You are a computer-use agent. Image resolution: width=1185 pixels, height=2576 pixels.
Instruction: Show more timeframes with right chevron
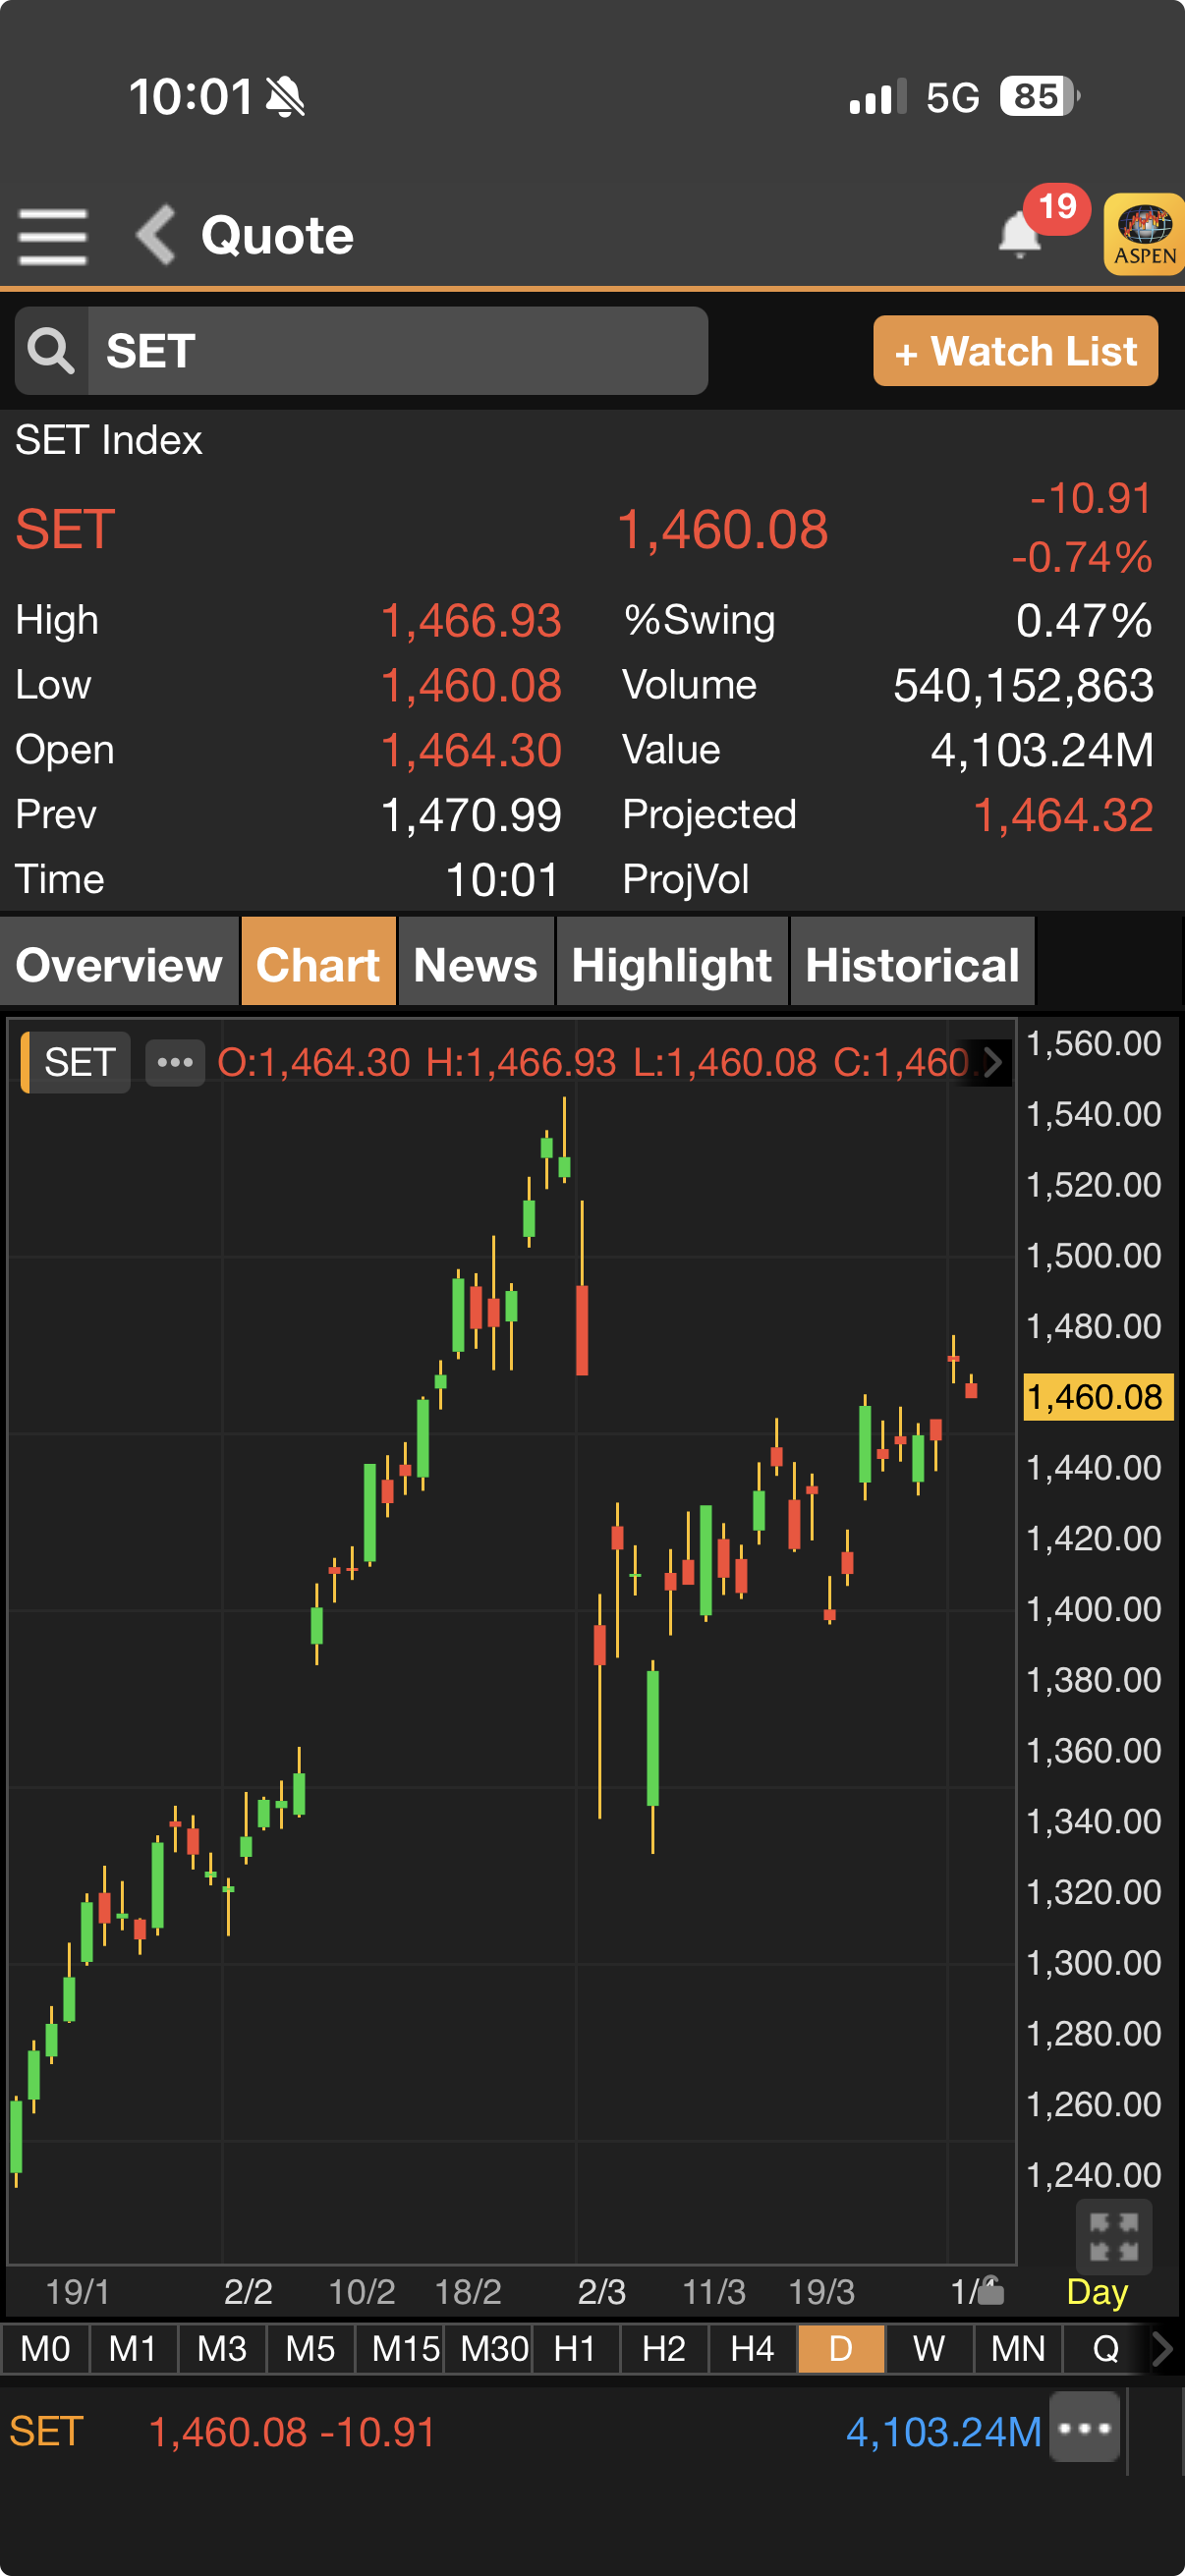click(x=1162, y=2349)
